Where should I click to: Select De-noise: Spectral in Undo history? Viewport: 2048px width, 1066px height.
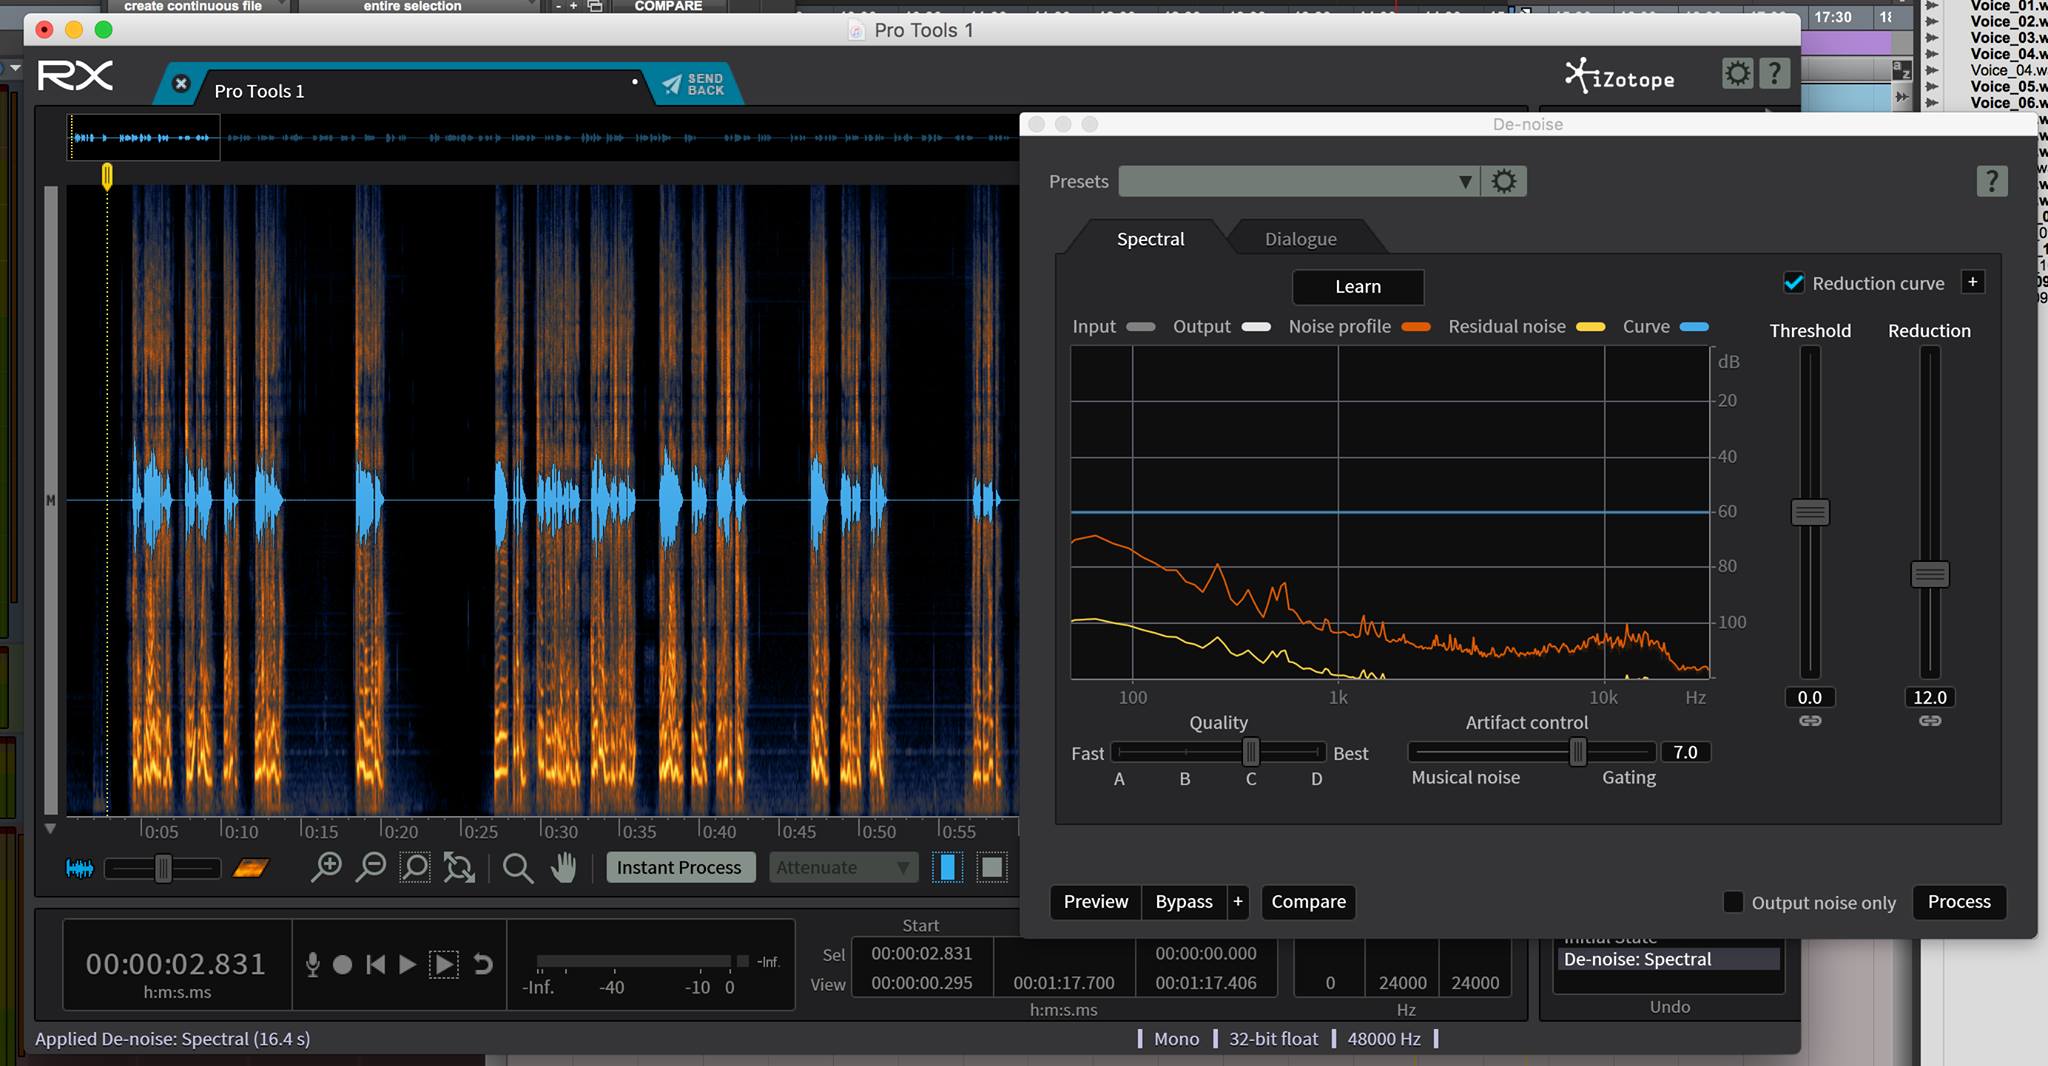click(1668, 959)
